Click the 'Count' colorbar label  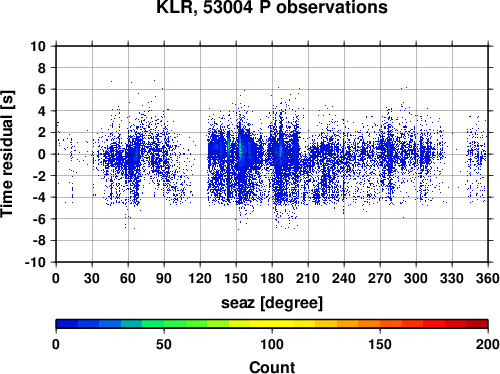[x=272, y=367]
